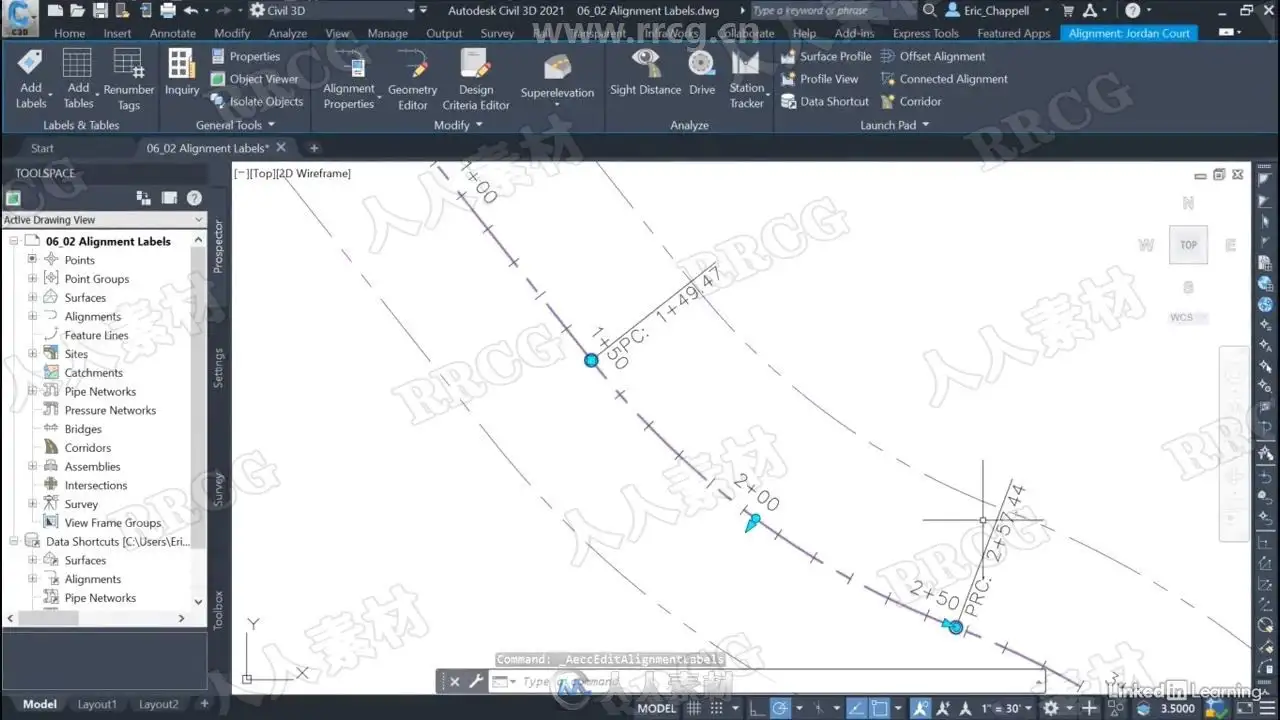Click the Autodesk App Store cart icon
The image size is (1280, 720).
[1069, 11]
